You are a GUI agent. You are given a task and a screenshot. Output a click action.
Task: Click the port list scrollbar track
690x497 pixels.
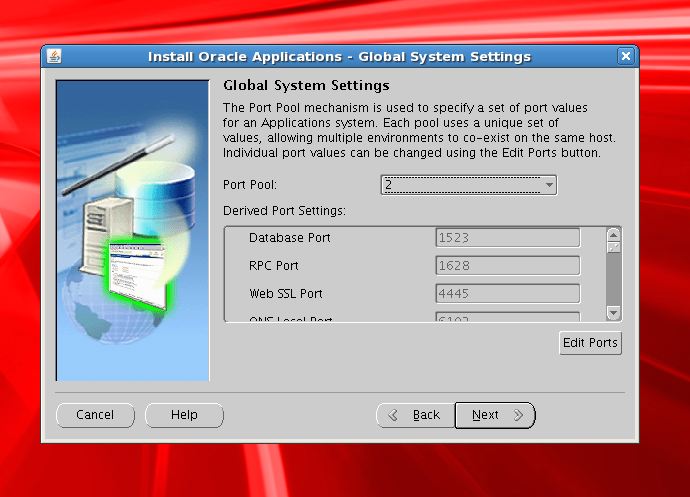click(613, 278)
